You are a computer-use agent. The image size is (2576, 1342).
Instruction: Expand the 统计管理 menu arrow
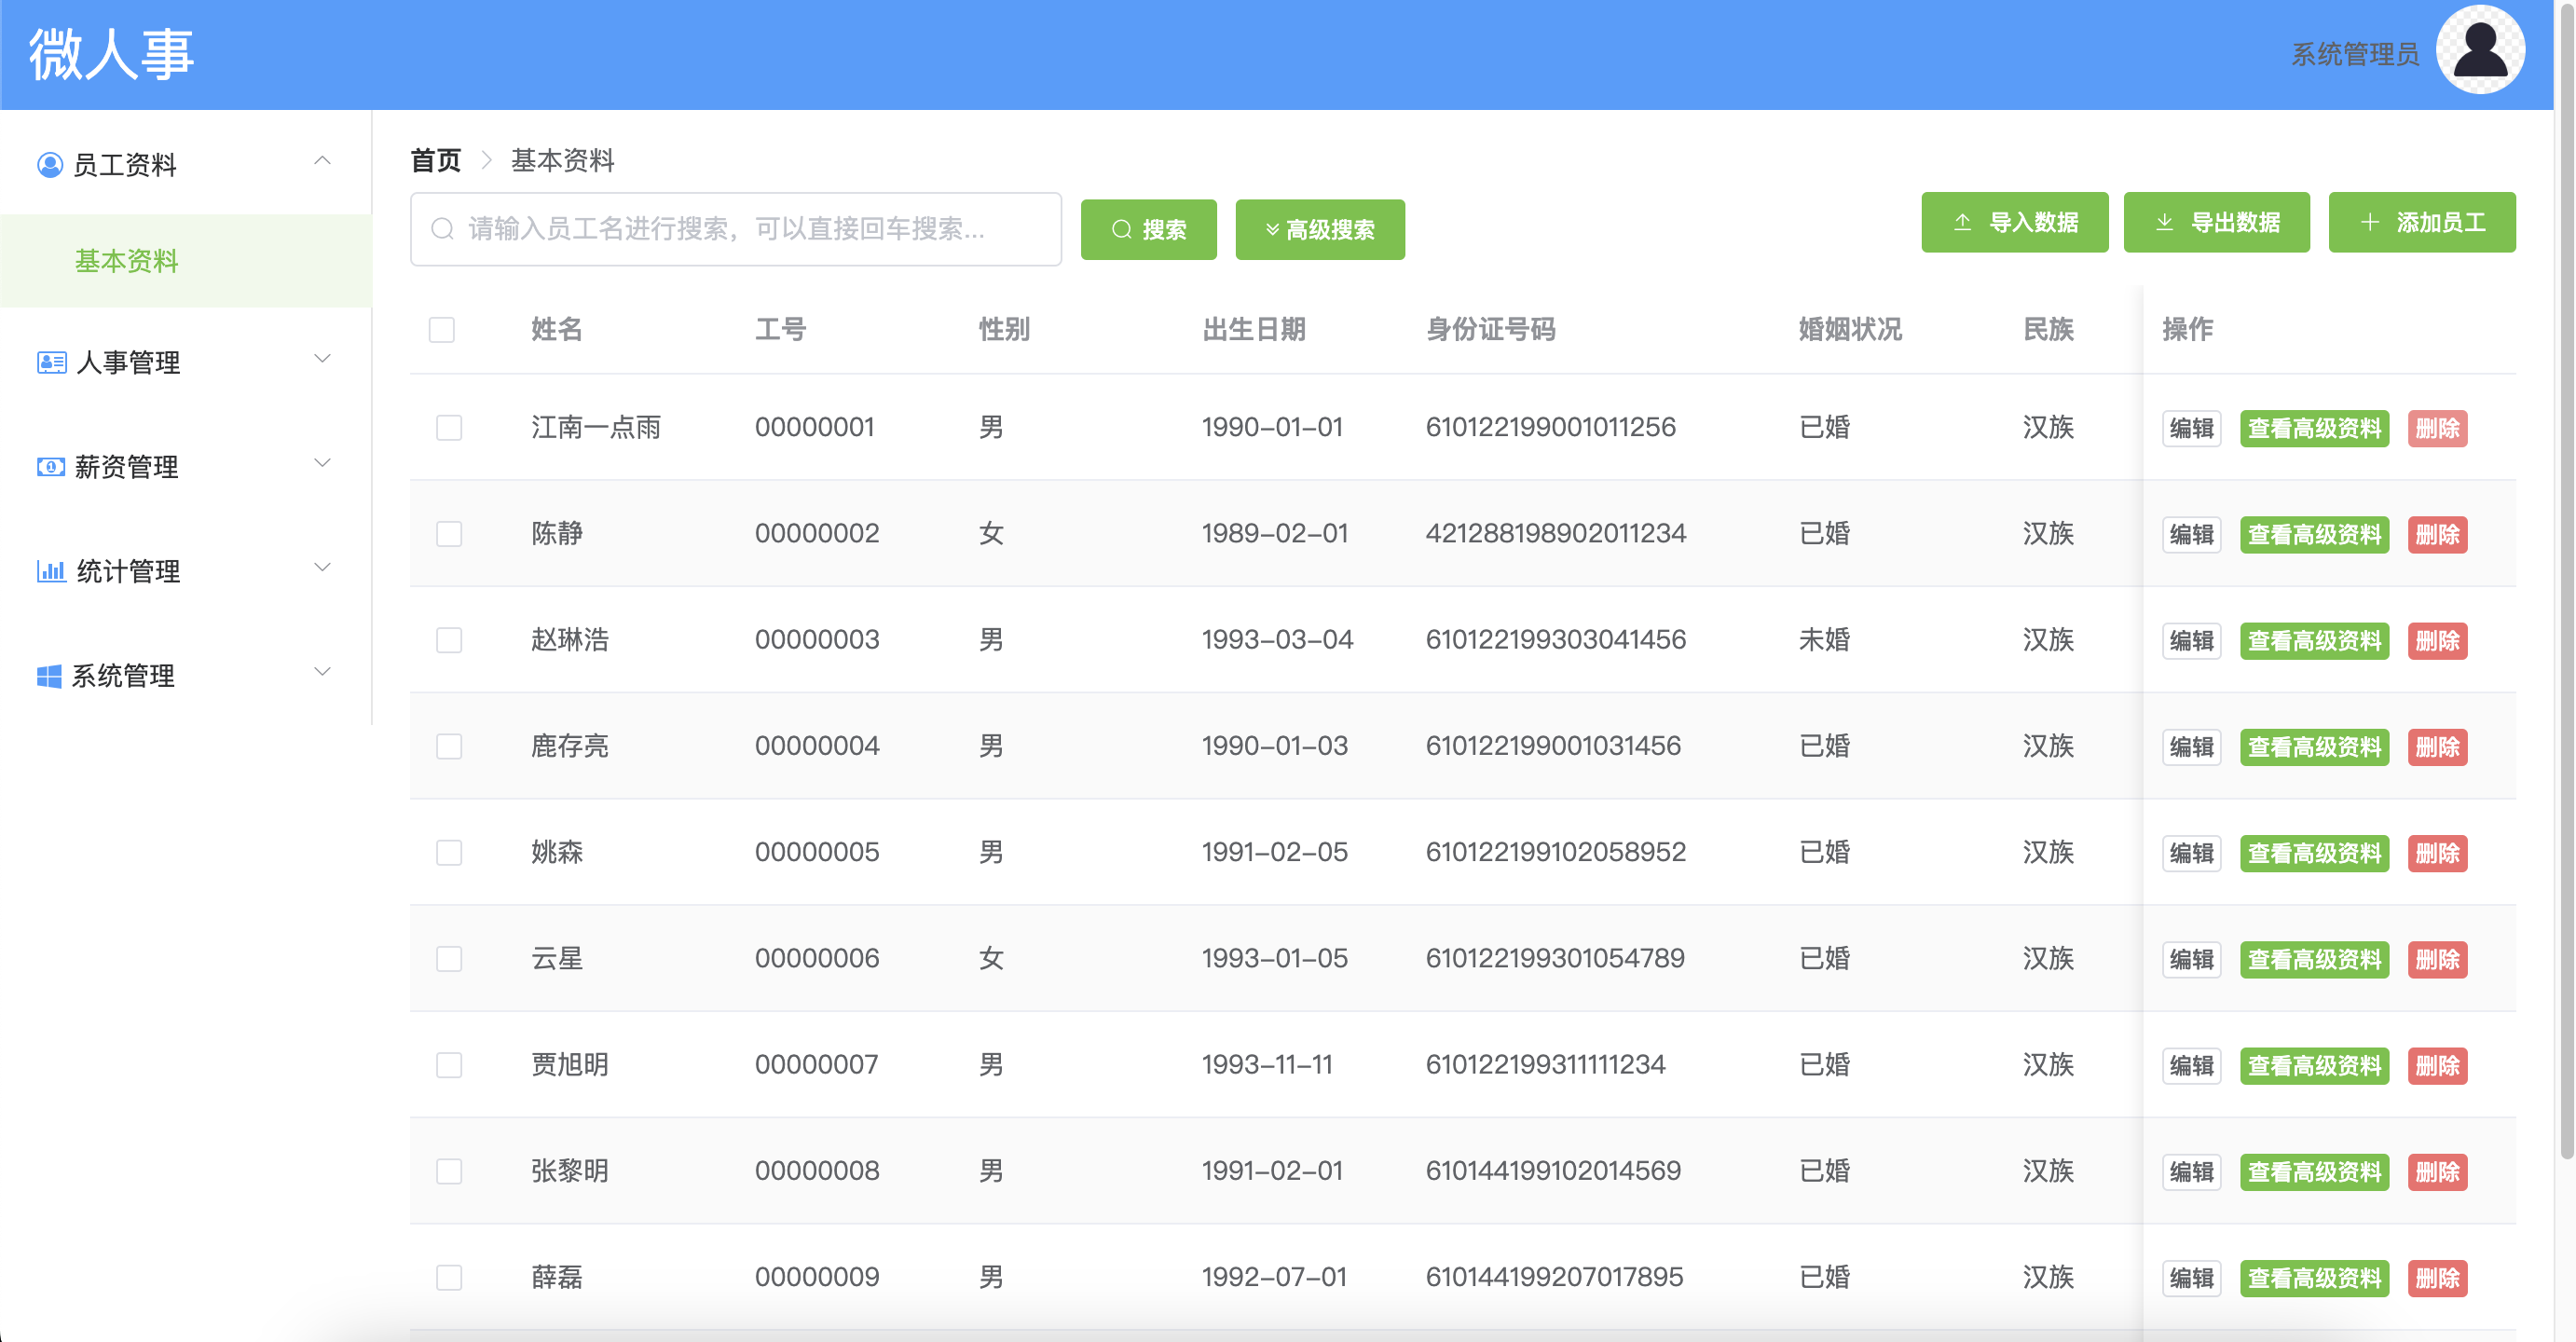click(x=322, y=567)
